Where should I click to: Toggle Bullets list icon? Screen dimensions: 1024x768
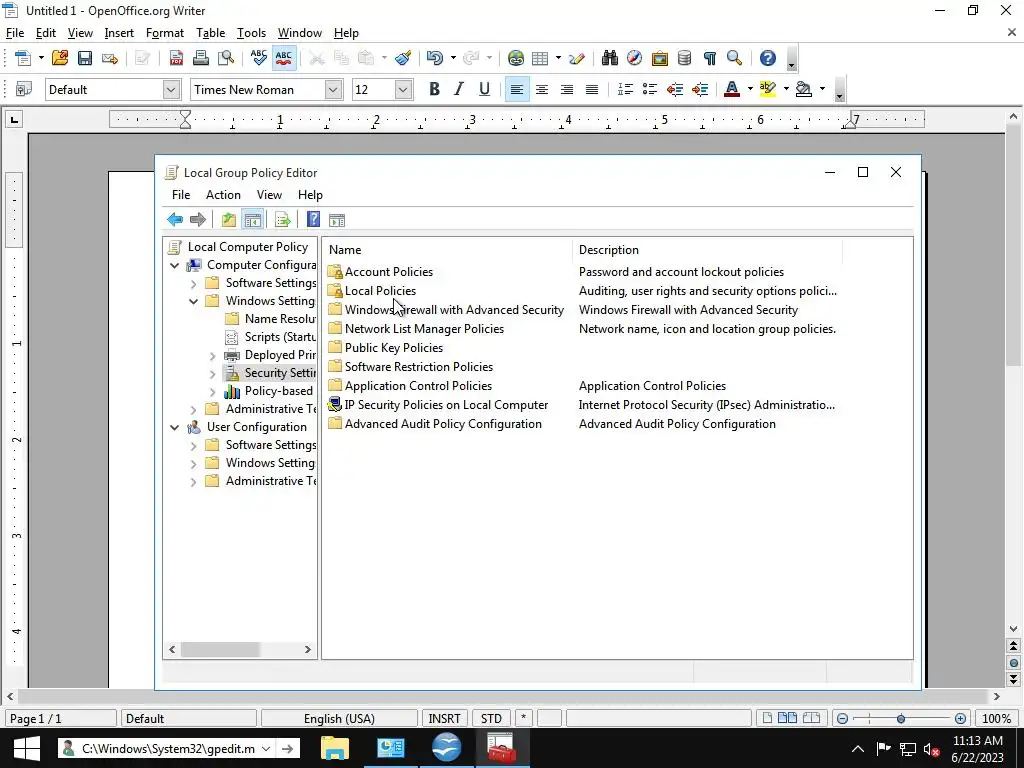pos(650,89)
